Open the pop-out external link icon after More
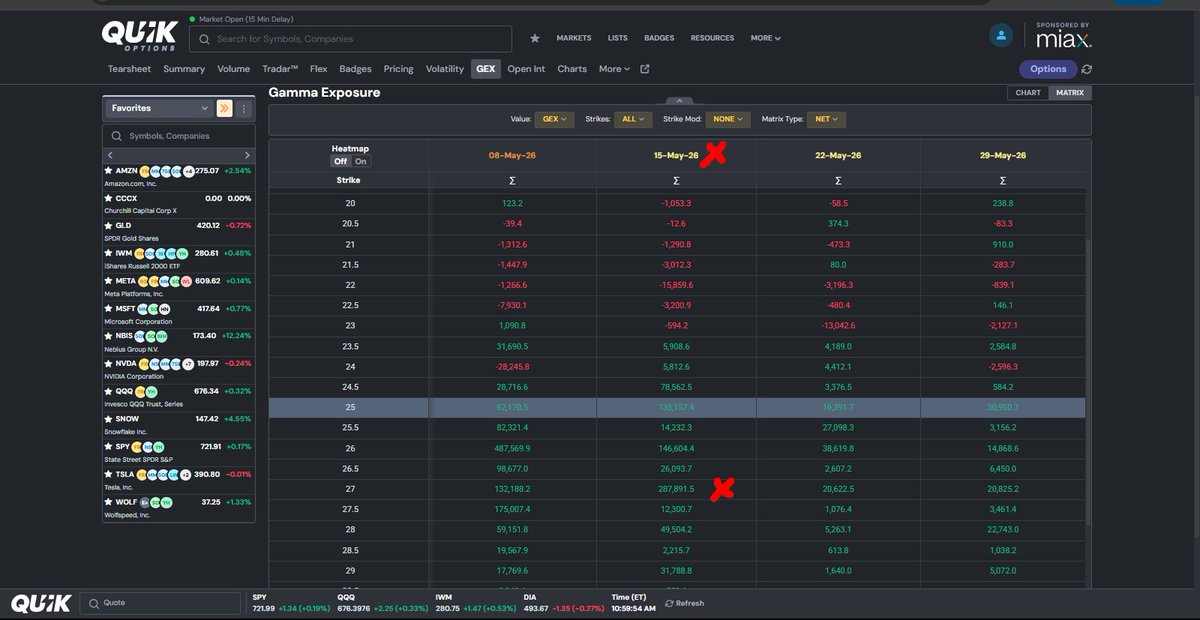Image resolution: width=1200 pixels, height=620 pixels. 645,69
